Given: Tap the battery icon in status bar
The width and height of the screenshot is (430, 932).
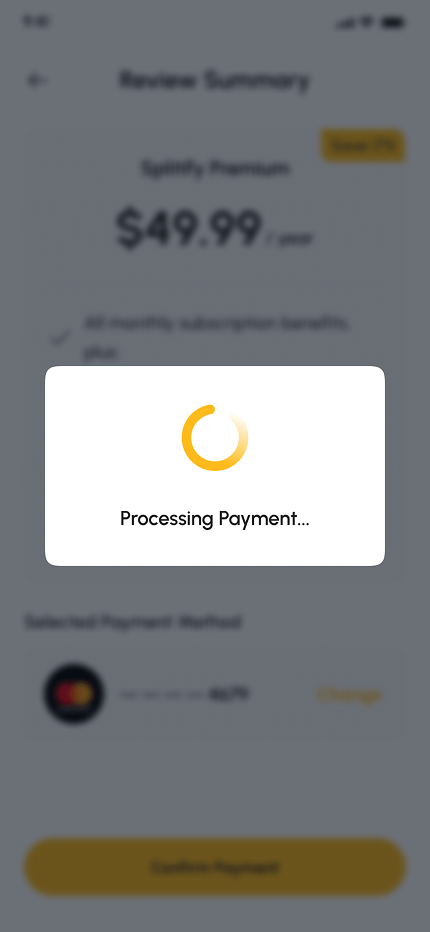Looking at the screenshot, I should click(x=393, y=23).
